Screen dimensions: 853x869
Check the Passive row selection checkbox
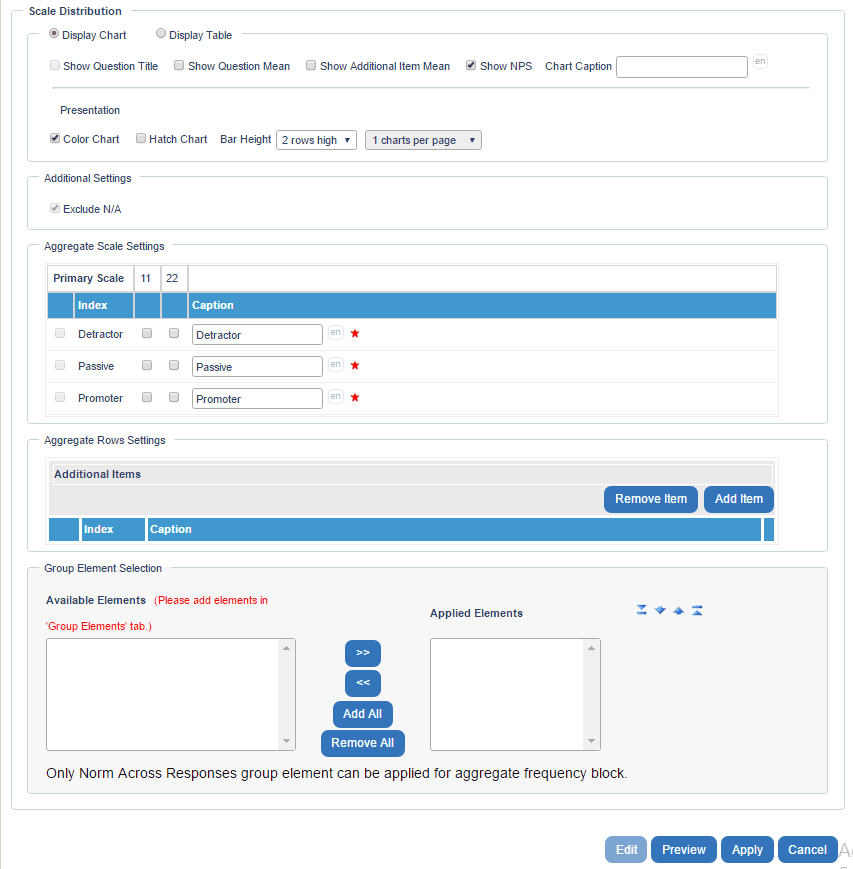pyautogui.click(x=60, y=365)
